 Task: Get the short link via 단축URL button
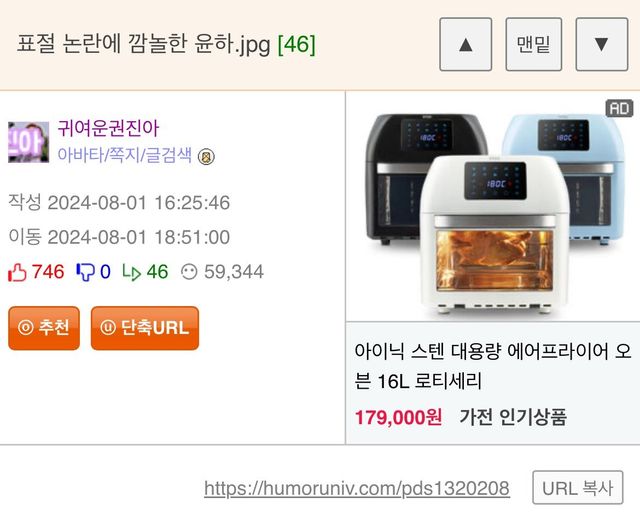[145, 328]
